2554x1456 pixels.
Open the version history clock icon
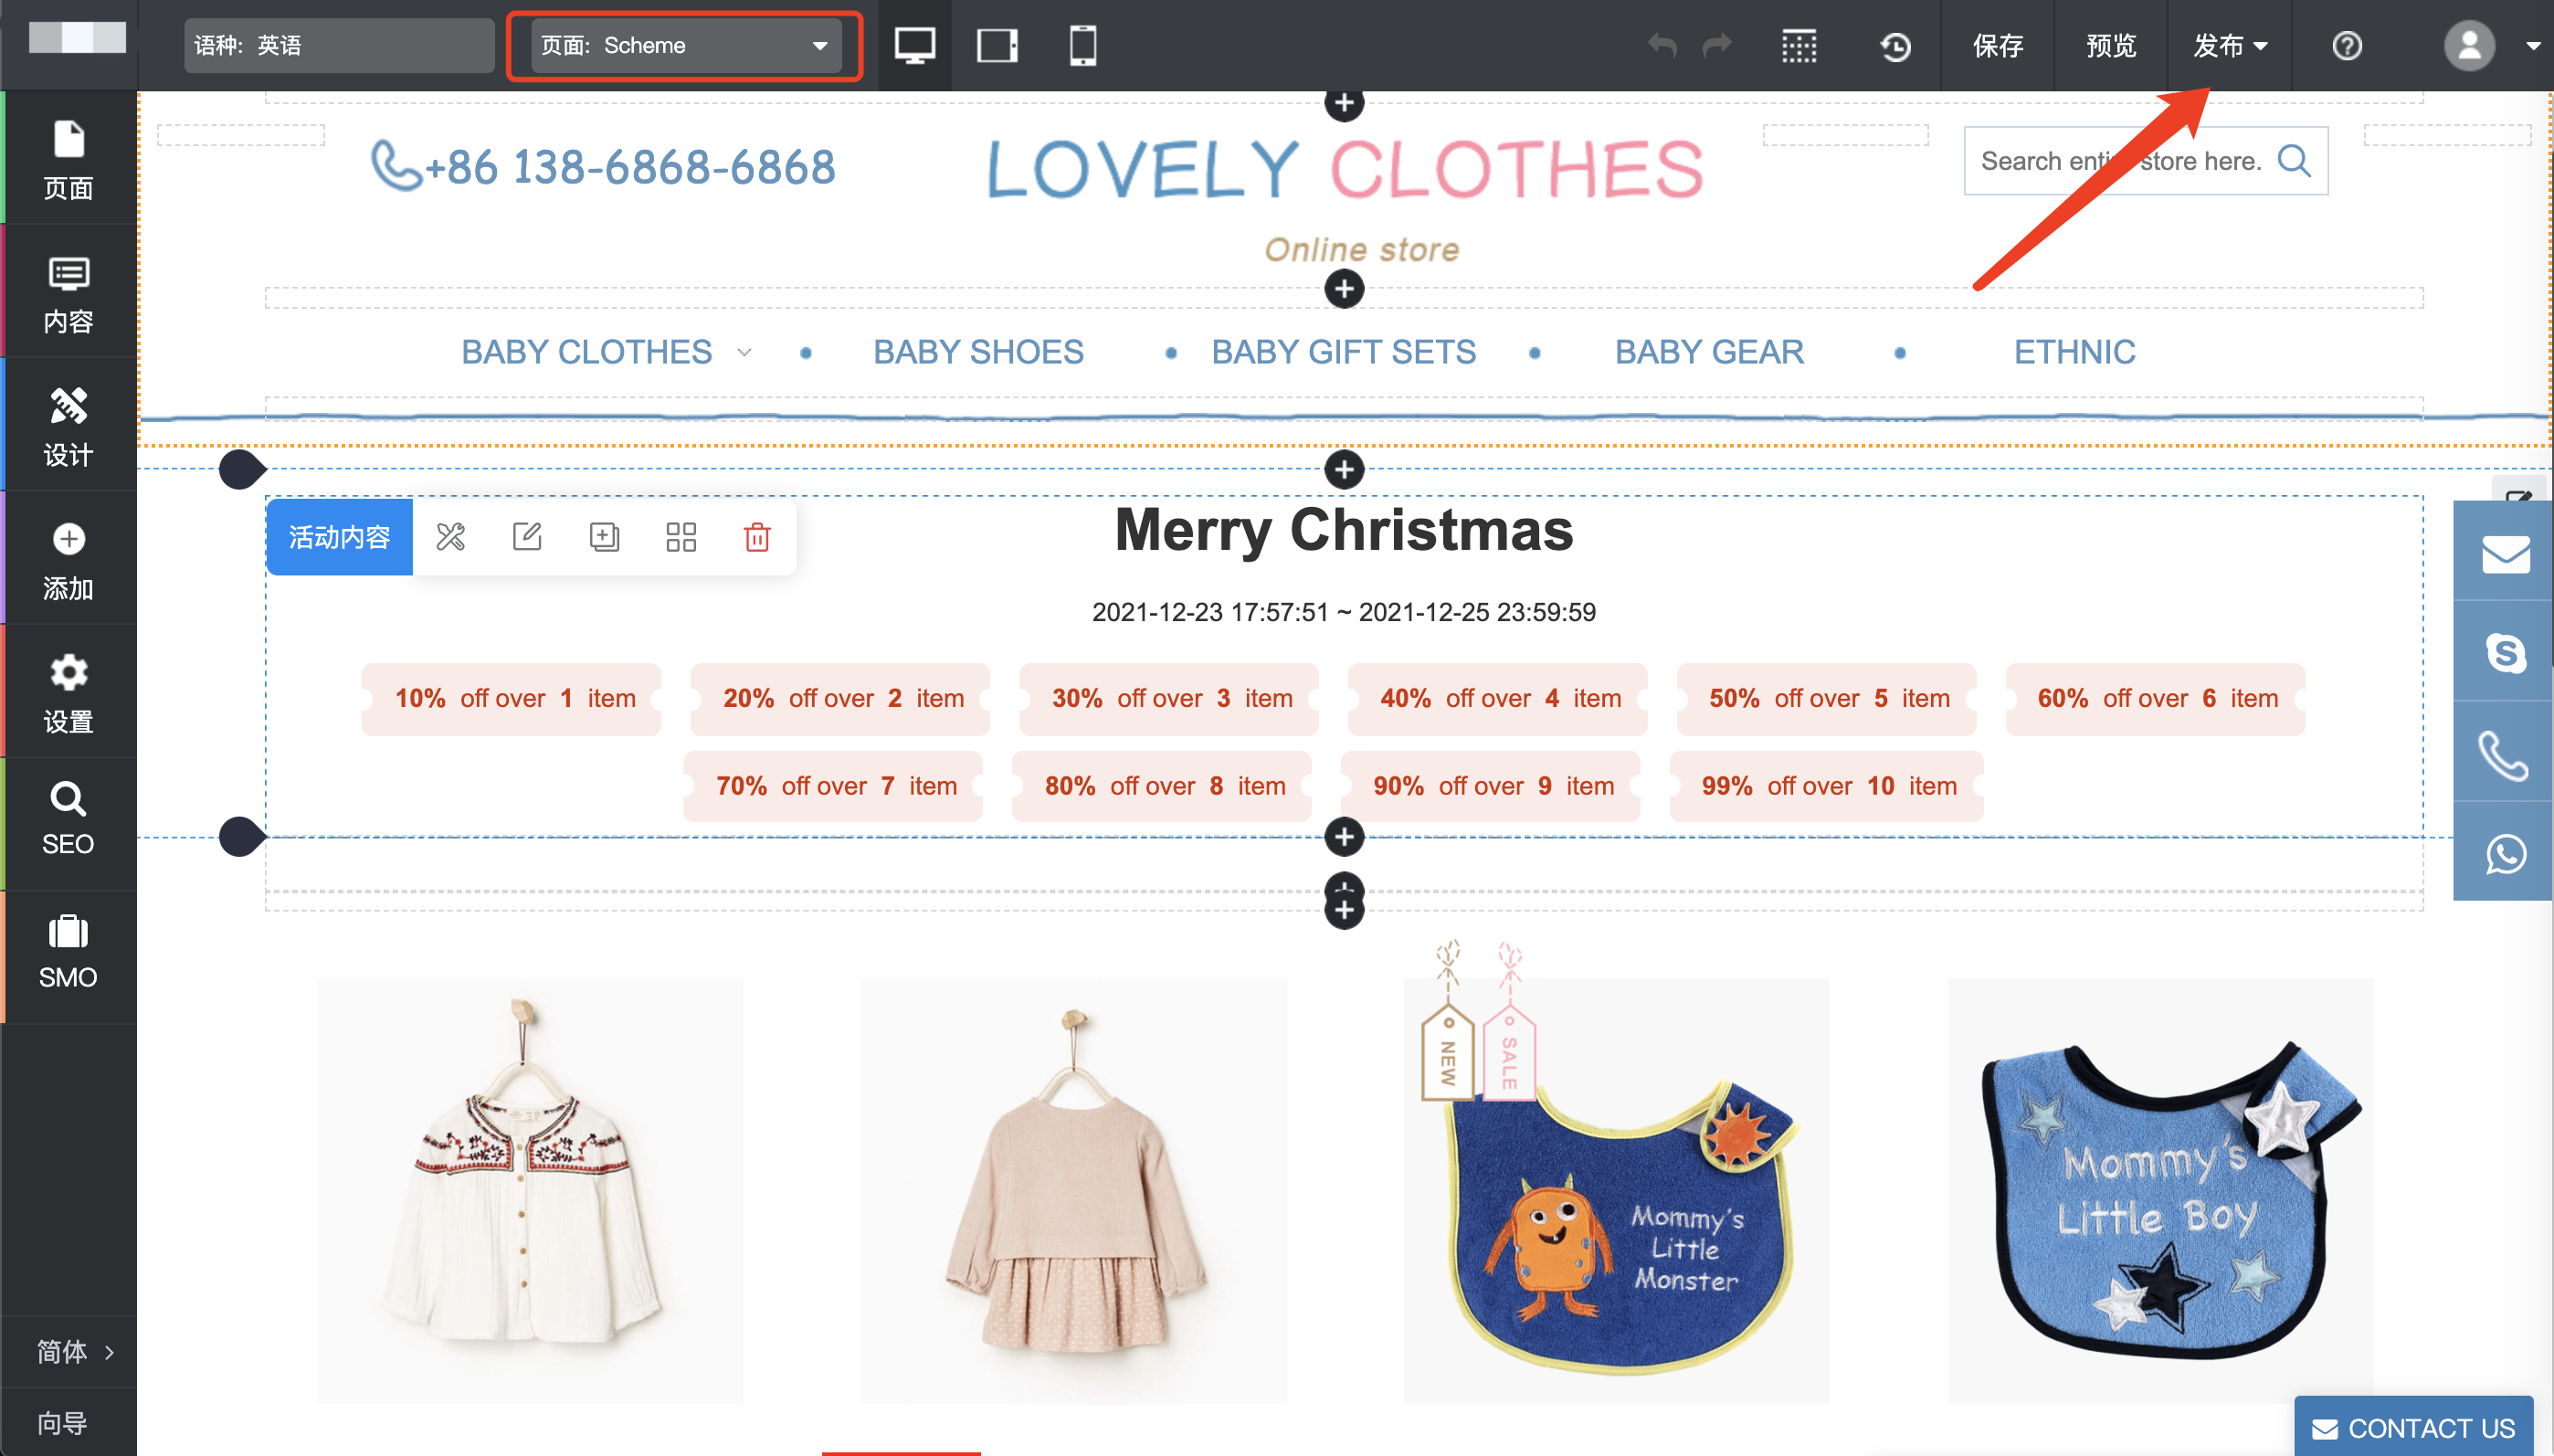(x=1895, y=46)
